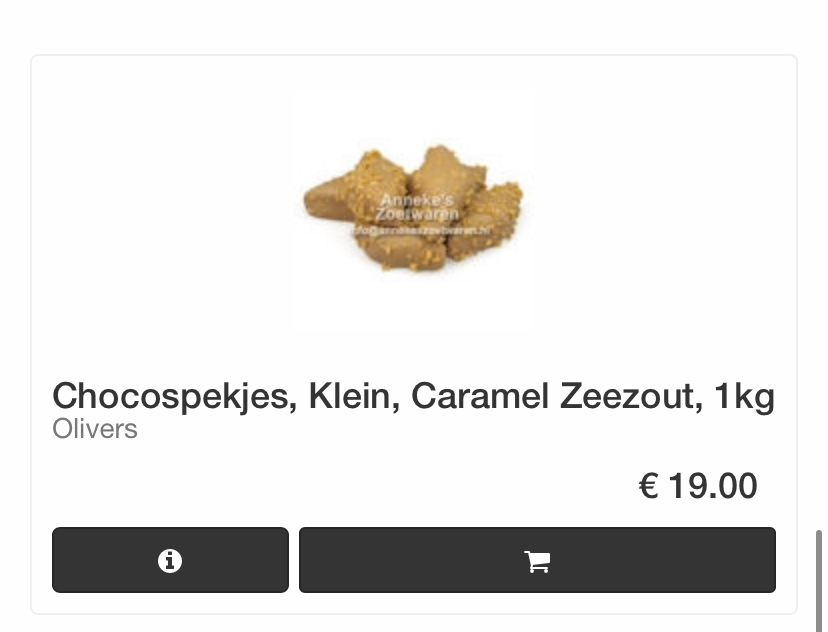Image resolution: width=828 pixels, height=632 pixels.
Task: Add Chocospekjes to cart with the cart button
Action: click(537, 560)
